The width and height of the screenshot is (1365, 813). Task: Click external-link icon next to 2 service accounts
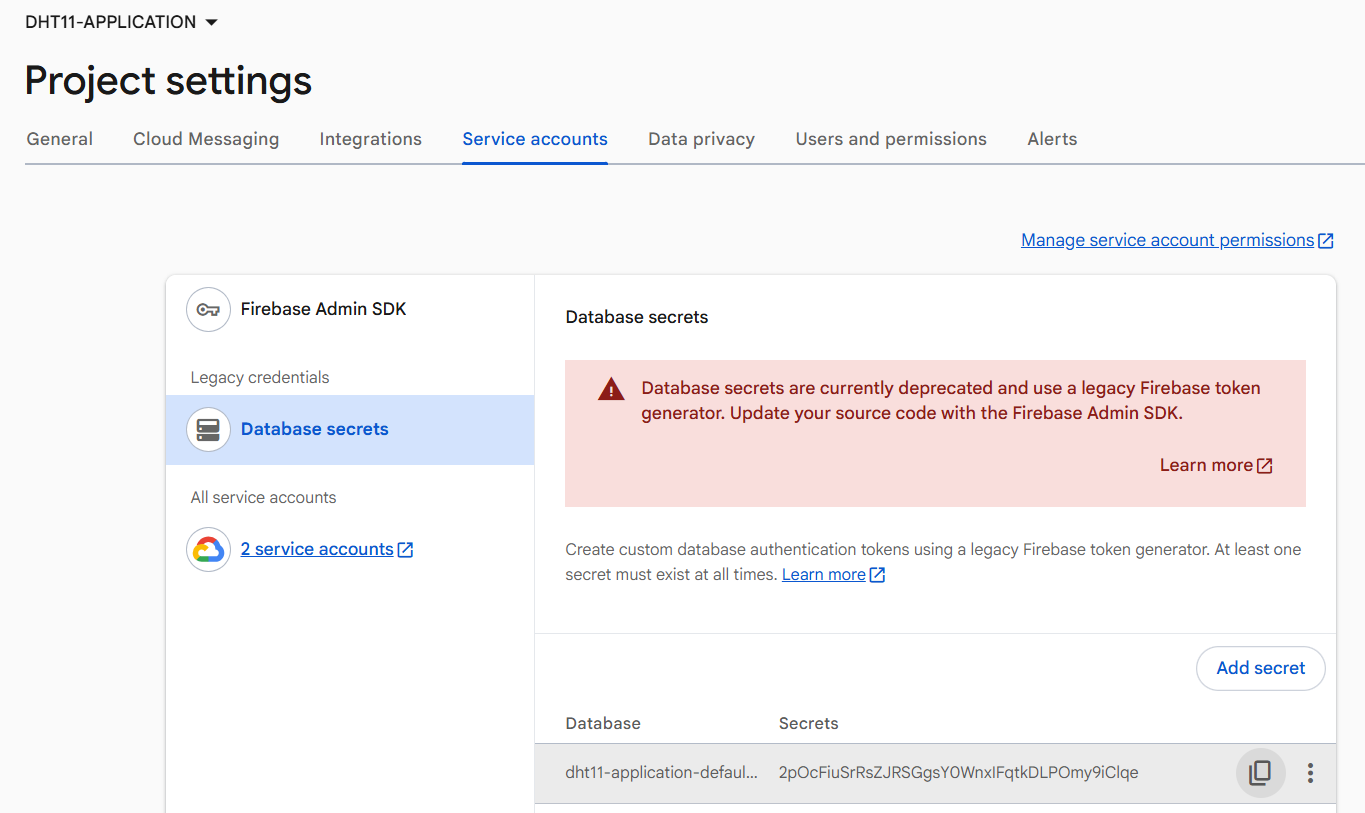coord(405,550)
